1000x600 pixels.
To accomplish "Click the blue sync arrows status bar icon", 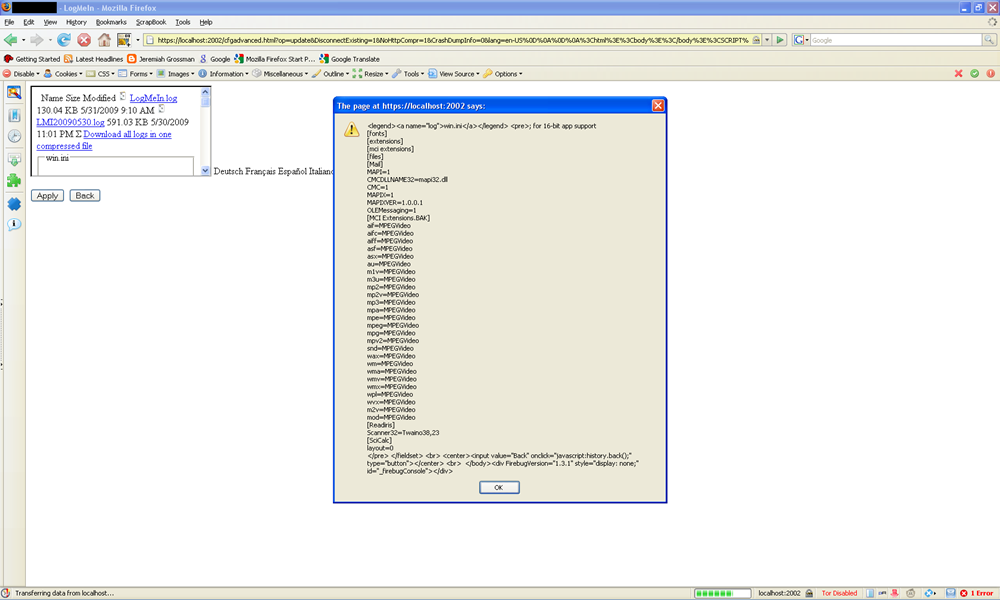I will 930,593.
